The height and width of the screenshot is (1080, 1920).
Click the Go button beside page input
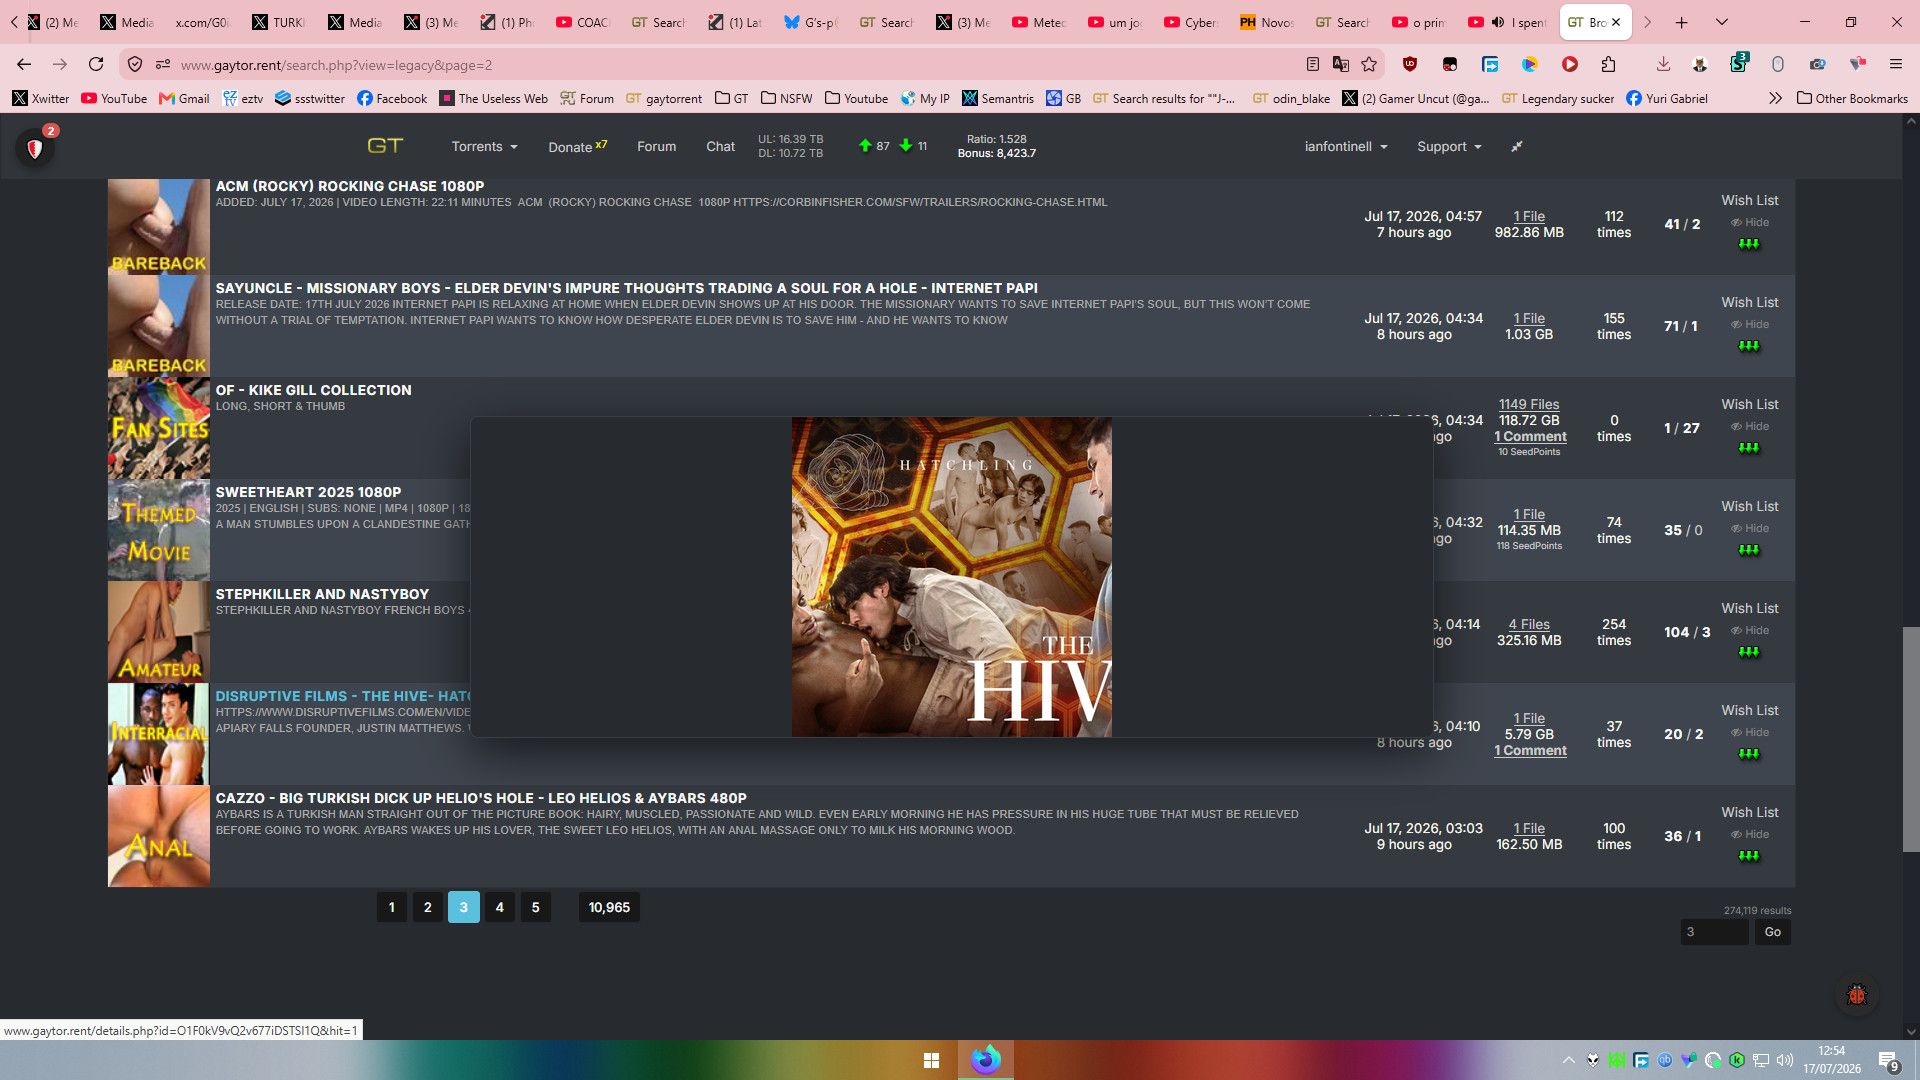(1773, 932)
